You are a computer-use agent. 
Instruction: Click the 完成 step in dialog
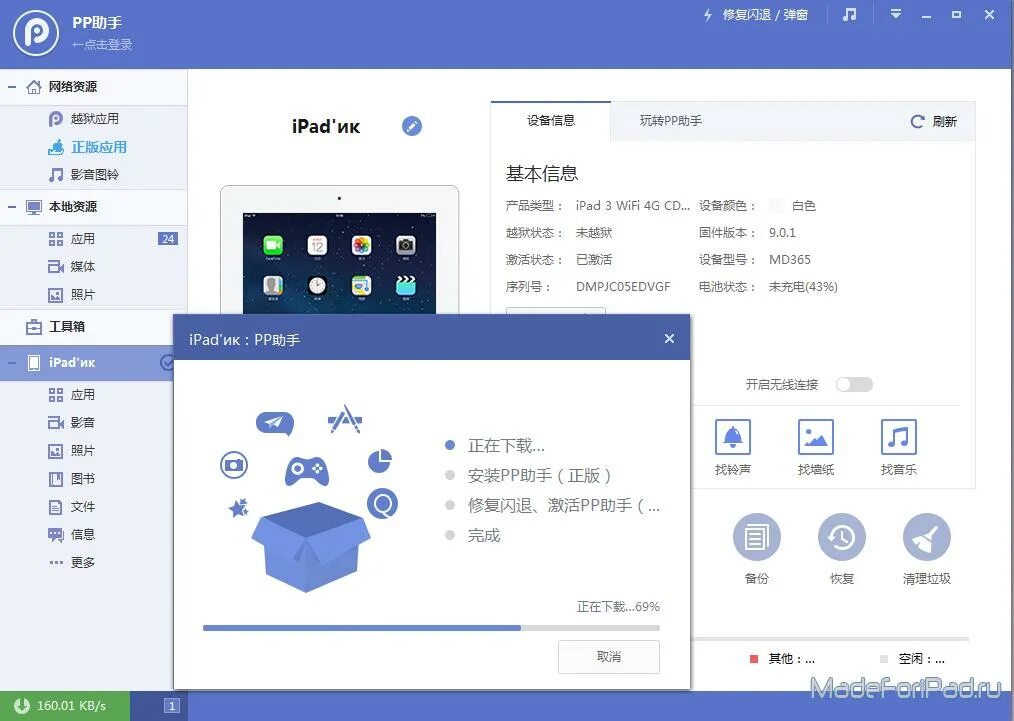484,535
